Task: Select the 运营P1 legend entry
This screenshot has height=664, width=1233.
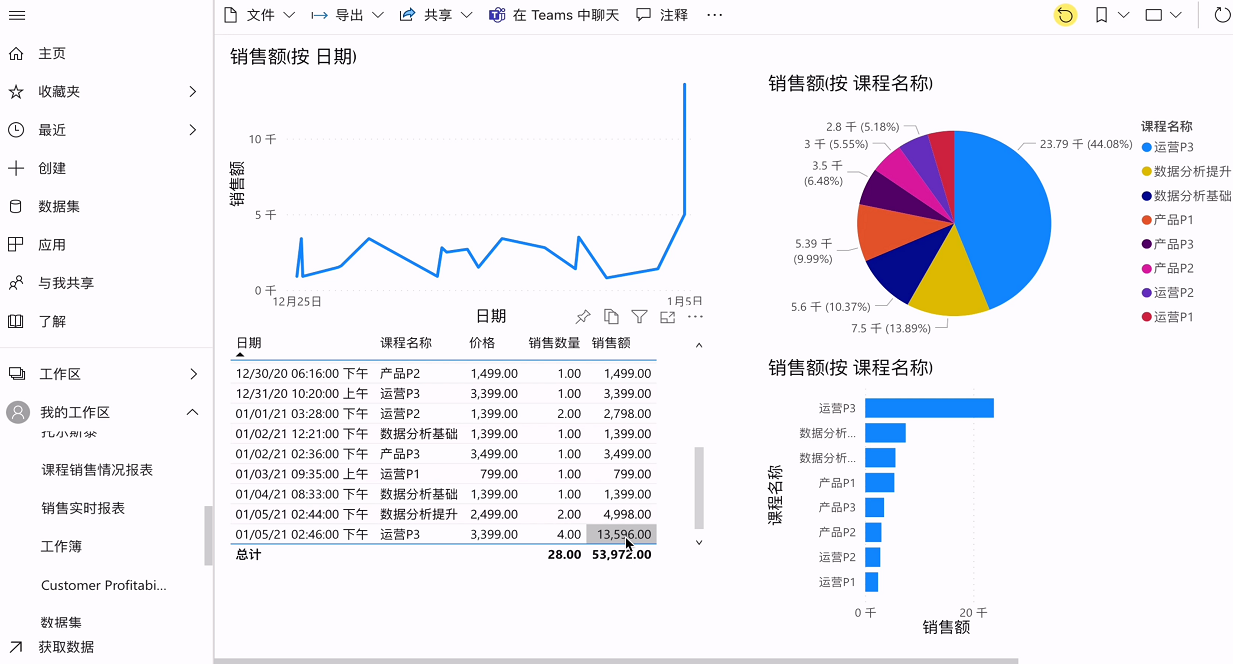Action: [1168, 317]
